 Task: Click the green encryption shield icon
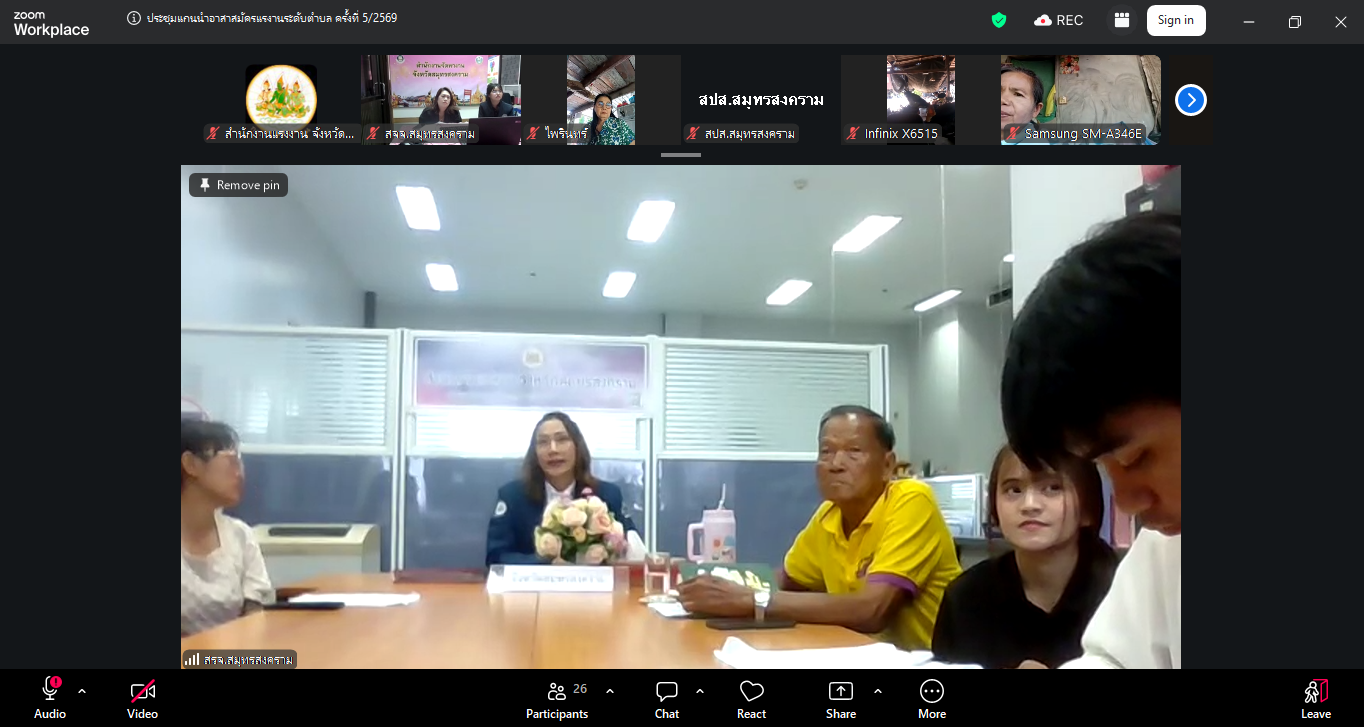tap(998, 20)
